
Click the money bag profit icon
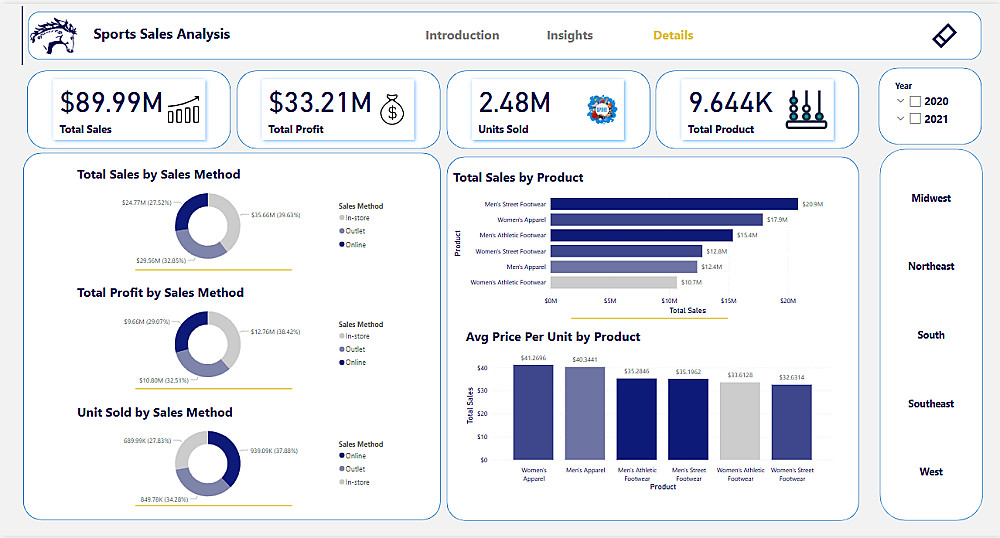click(x=392, y=109)
